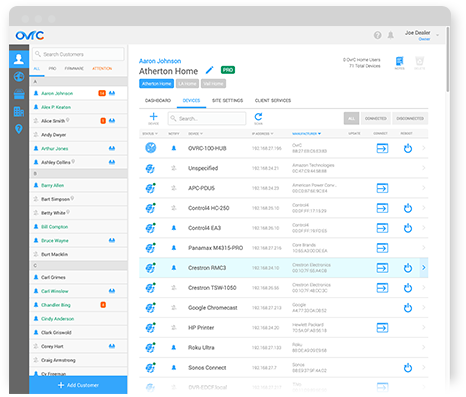Click the Search Customers input field
Viewport: 466px width, 397px height.
(78, 54)
